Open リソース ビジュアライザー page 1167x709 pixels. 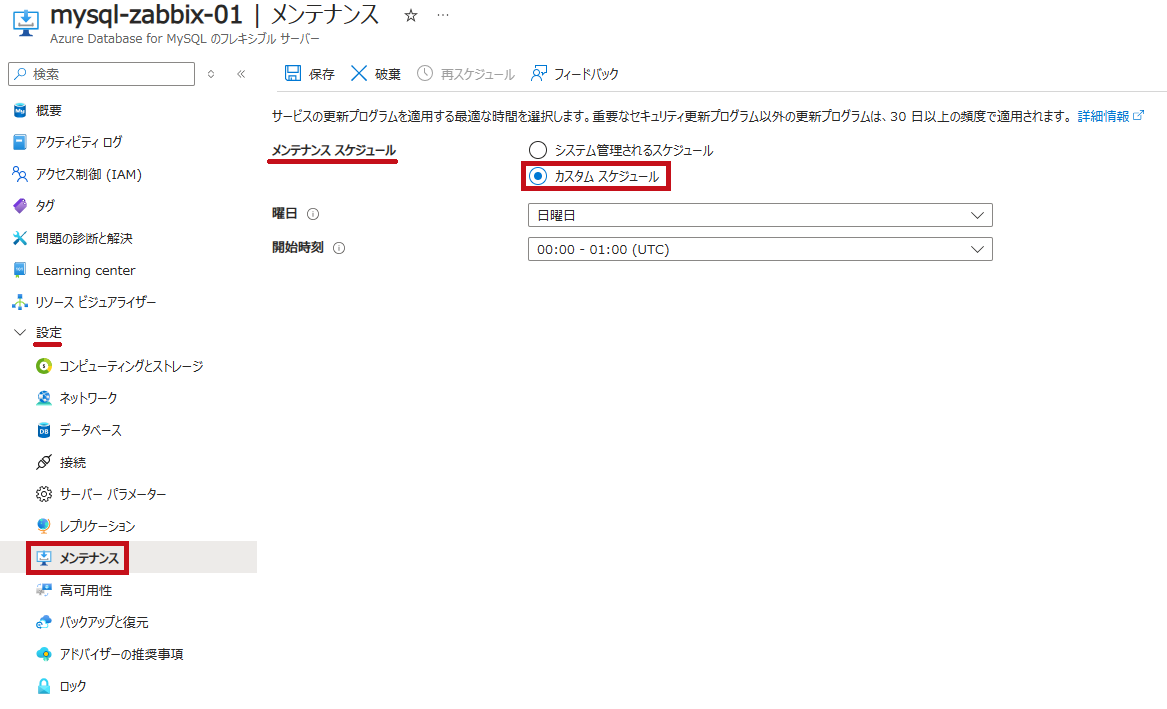96,302
